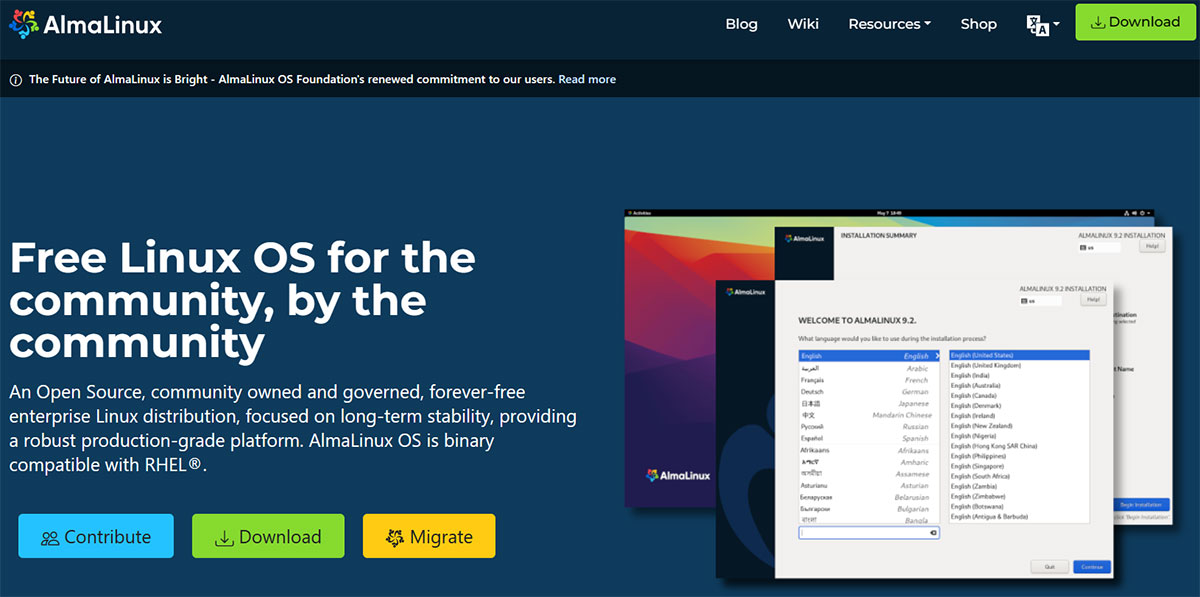Viewport: 1200px width, 597px height.
Task: Click the AlmaLinux logo on the desktop wallpaper screenshot
Action: (677, 475)
